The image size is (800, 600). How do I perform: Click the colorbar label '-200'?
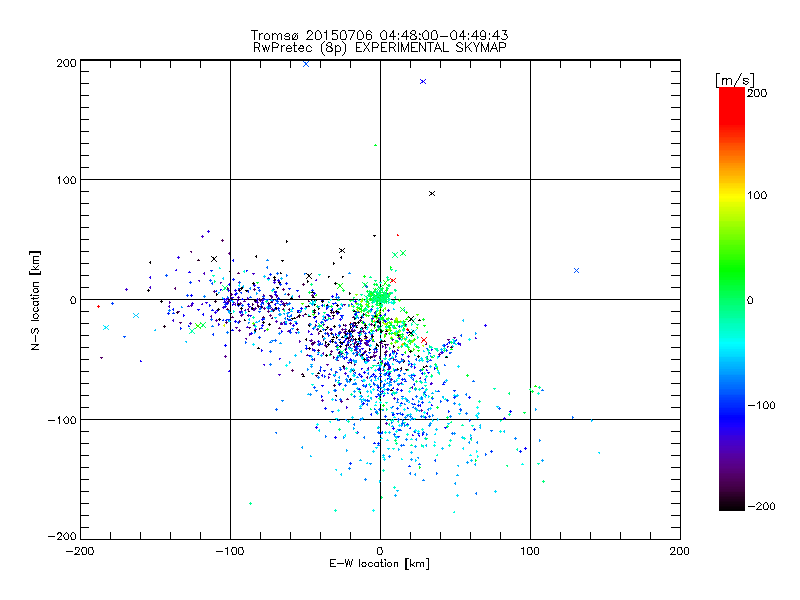761,506
